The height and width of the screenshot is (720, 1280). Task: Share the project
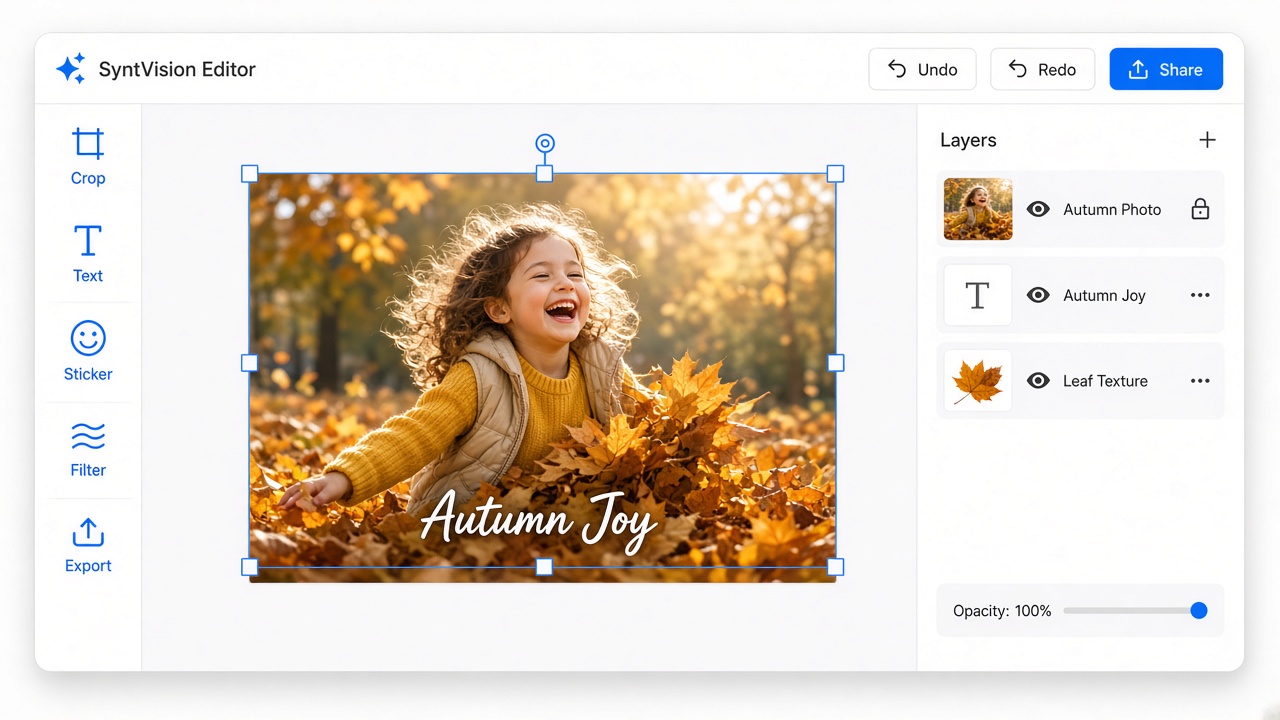click(1166, 69)
